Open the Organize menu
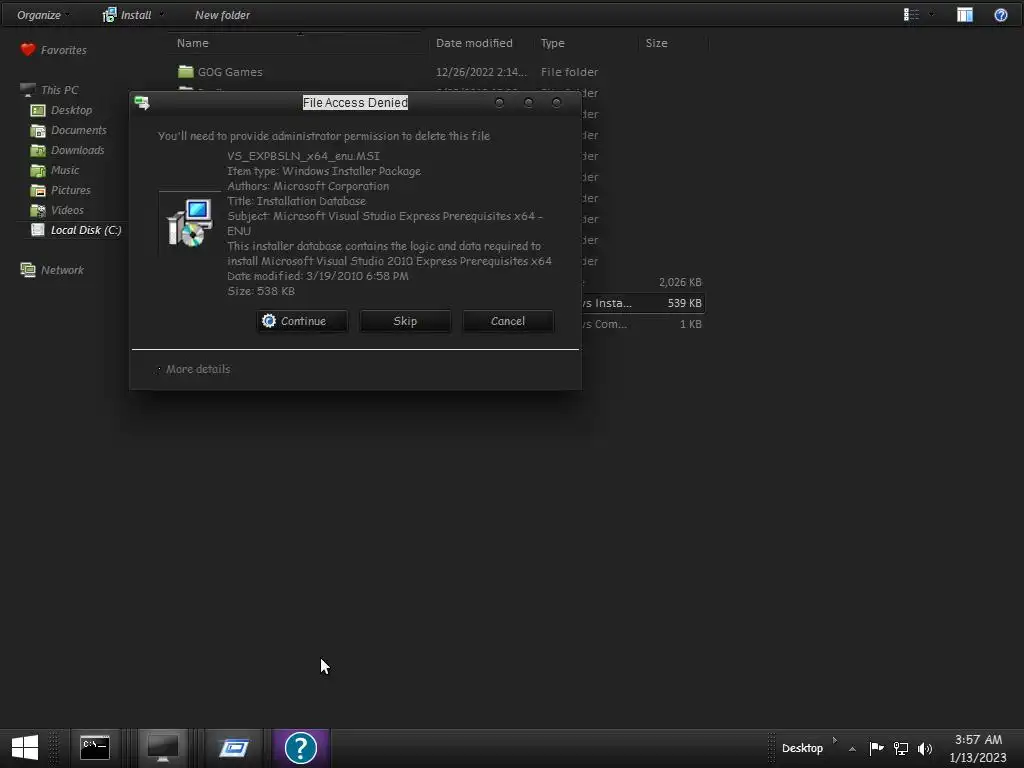 coord(42,15)
